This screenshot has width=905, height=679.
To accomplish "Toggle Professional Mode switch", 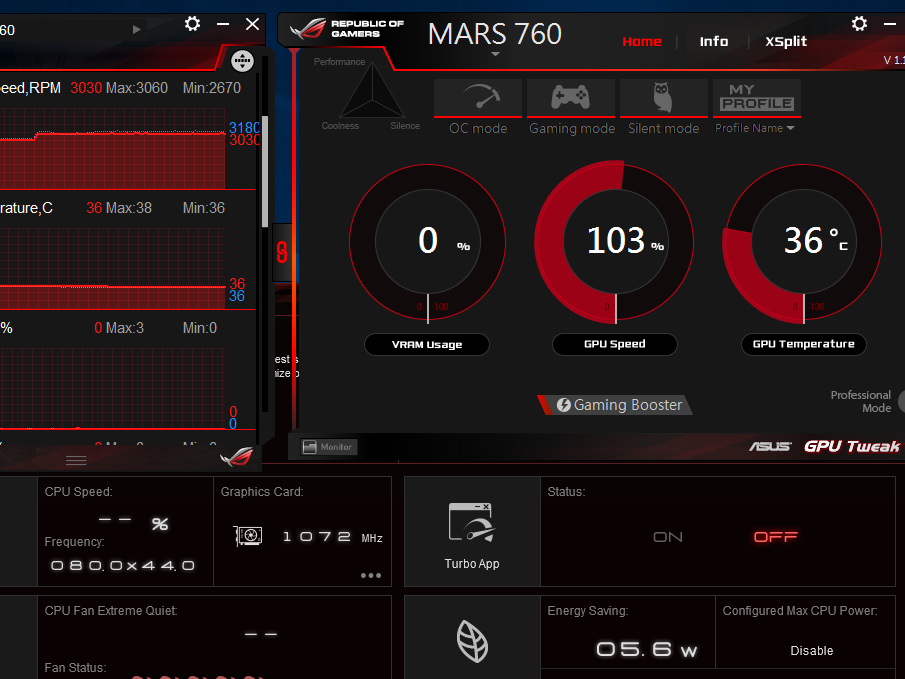I will click(900, 402).
